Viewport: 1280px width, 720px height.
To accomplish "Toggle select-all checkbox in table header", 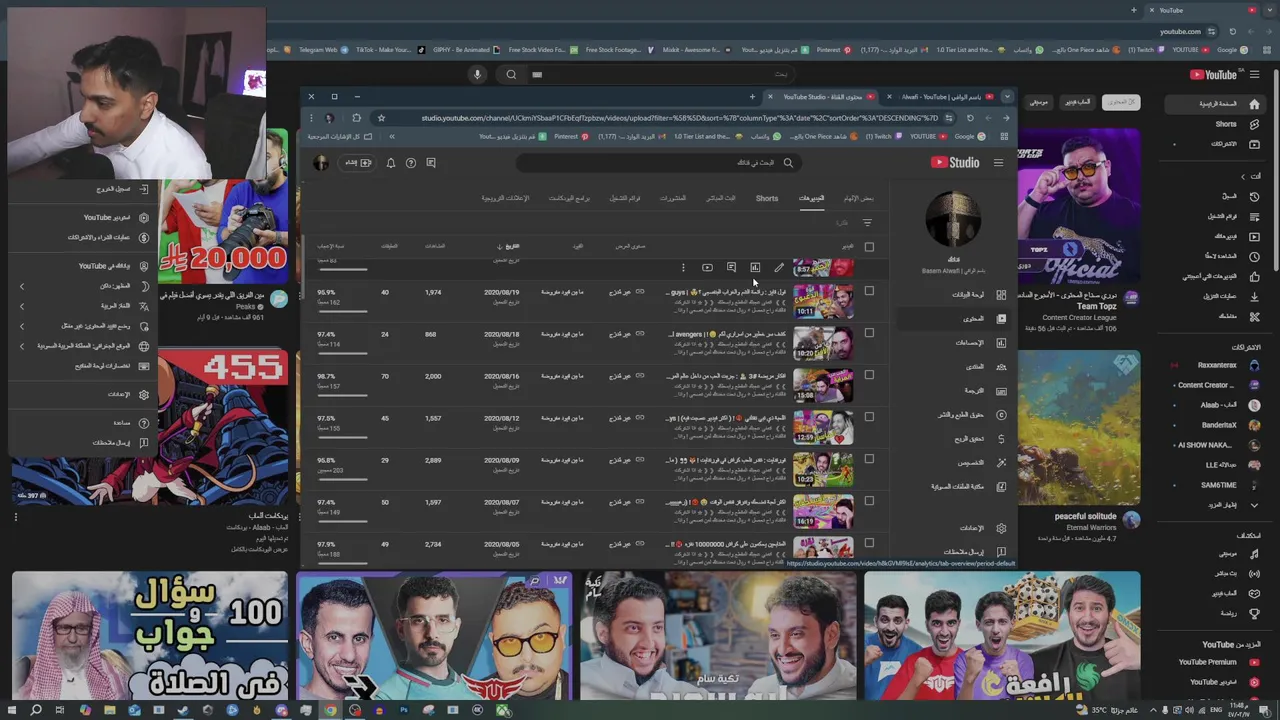I will (x=869, y=246).
